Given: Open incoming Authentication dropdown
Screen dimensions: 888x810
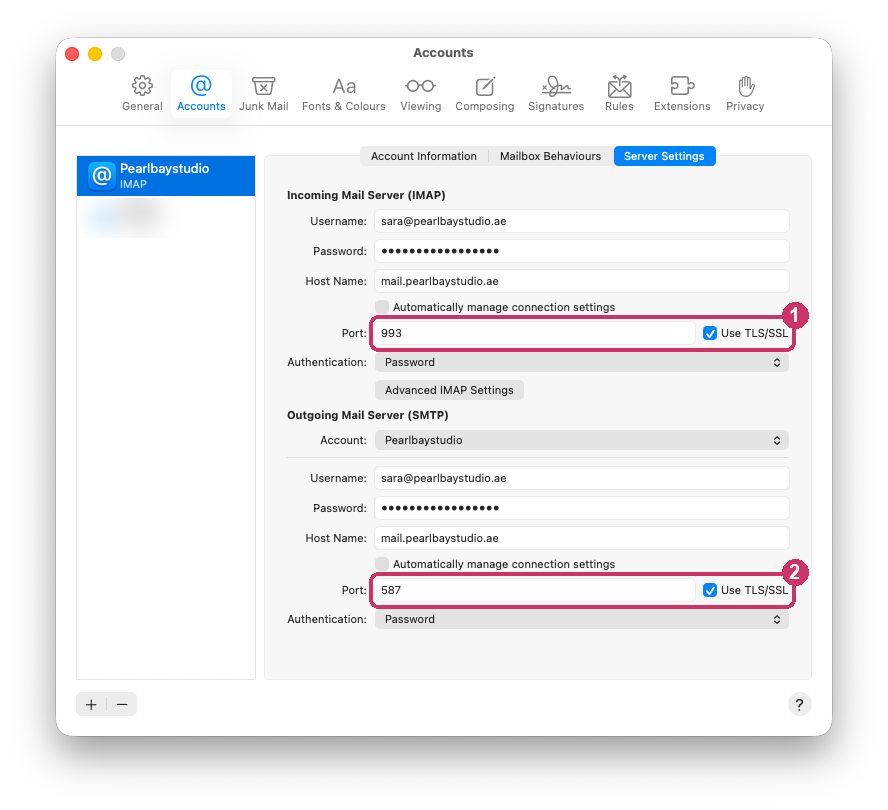Looking at the screenshot, I should tap(581, 363).
